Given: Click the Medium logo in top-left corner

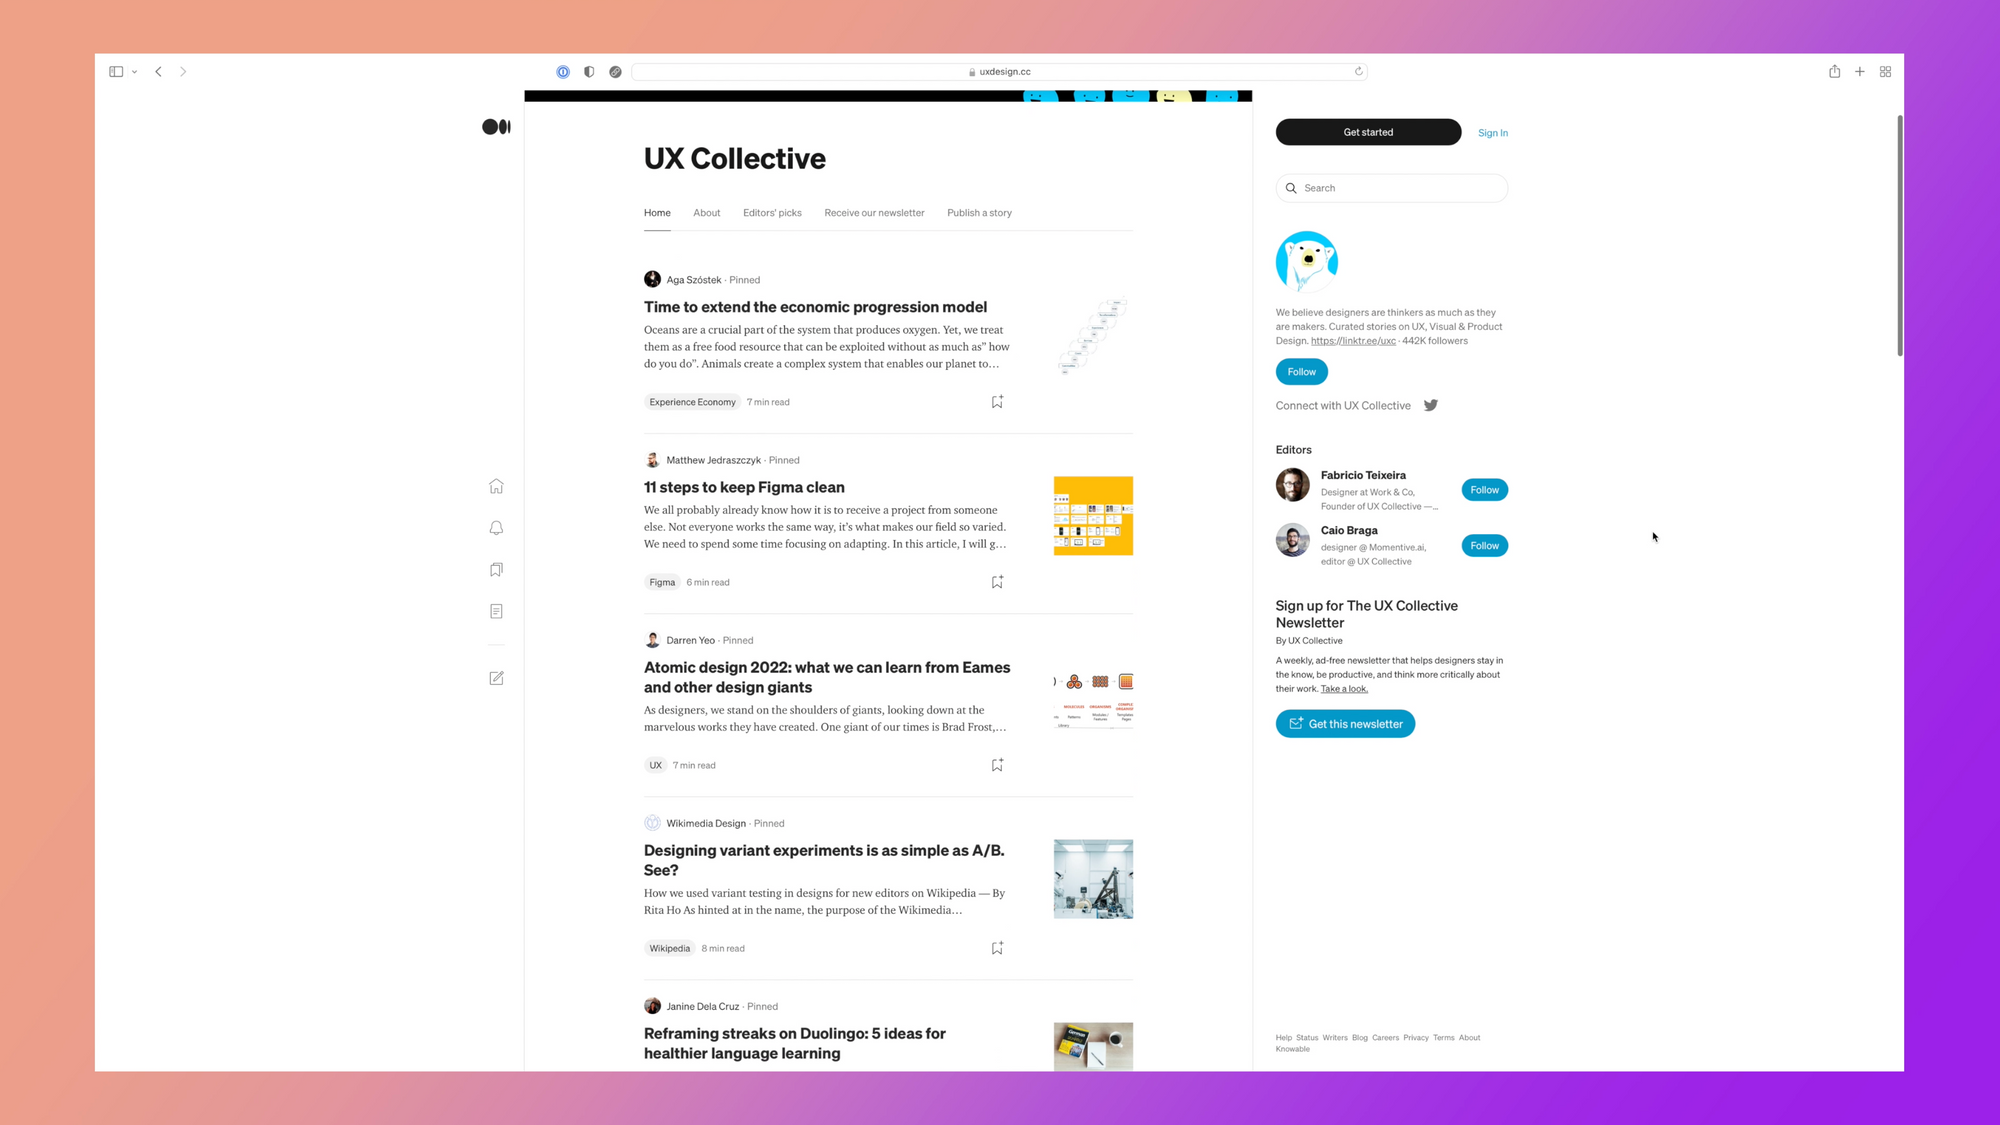Looking at the screenshot, I should [496, 126].
